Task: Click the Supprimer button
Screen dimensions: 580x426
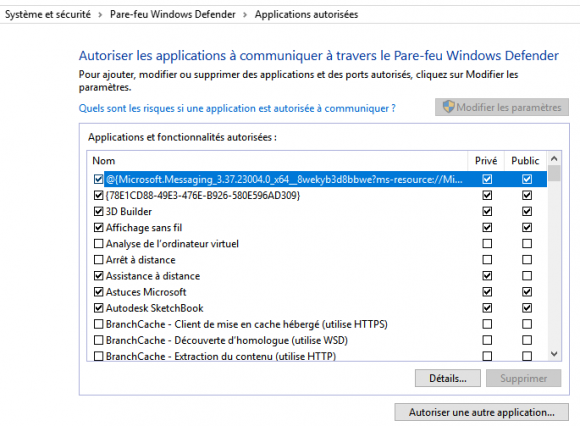Action: pos(523,378)
